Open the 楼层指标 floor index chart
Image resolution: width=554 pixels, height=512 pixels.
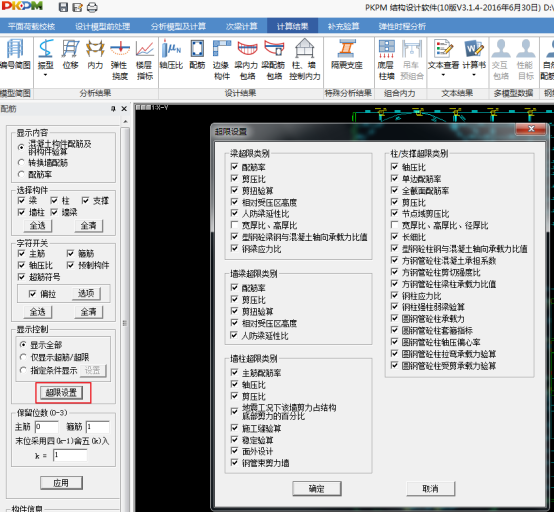pos(145,60)
